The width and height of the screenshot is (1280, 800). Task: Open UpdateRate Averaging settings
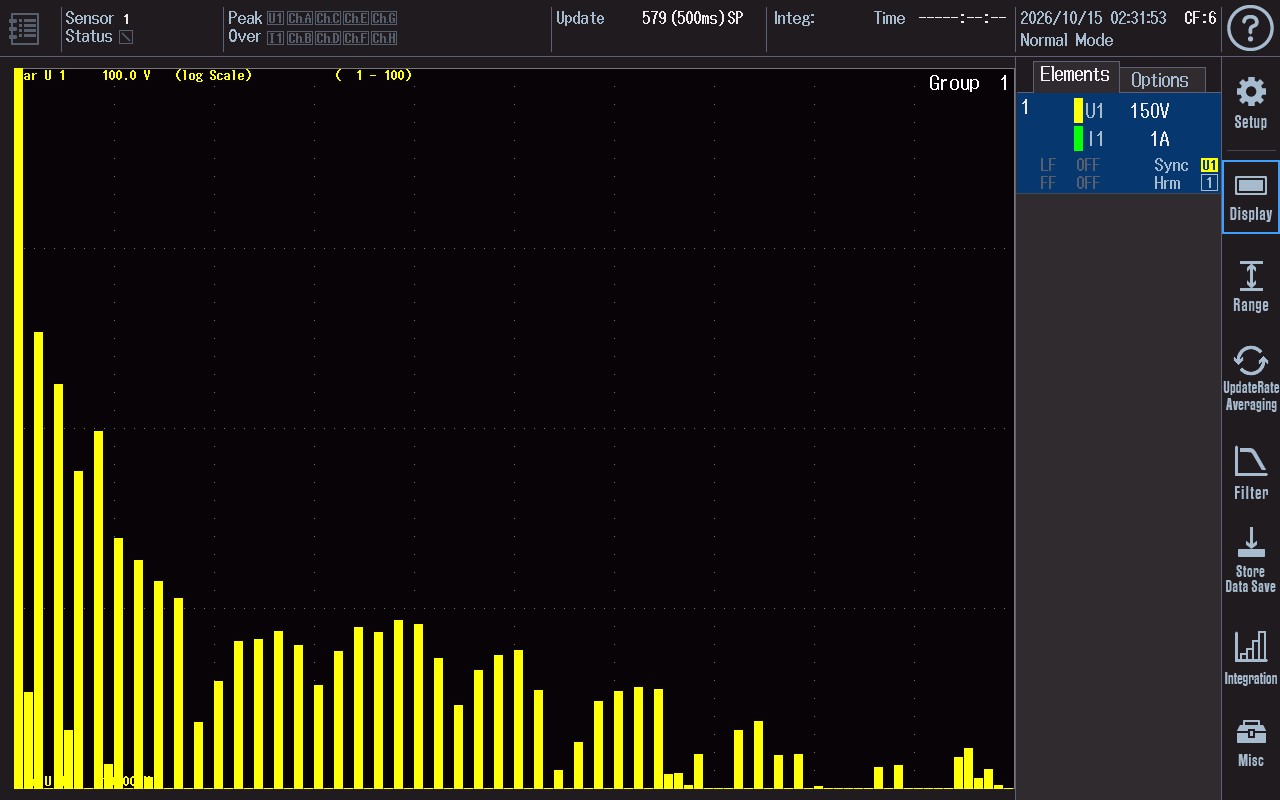[1250, 379]
